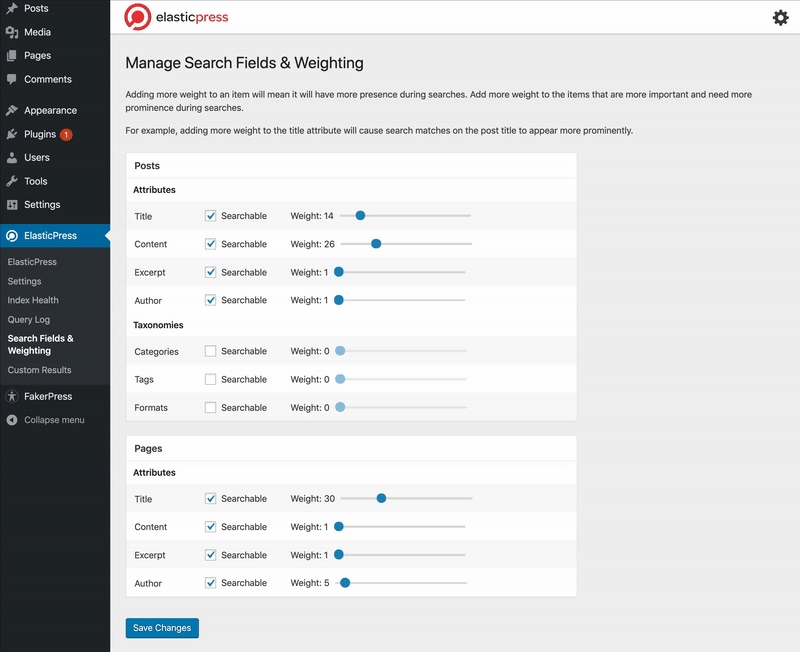Open Query Log submenu

(x=29, y=319)
